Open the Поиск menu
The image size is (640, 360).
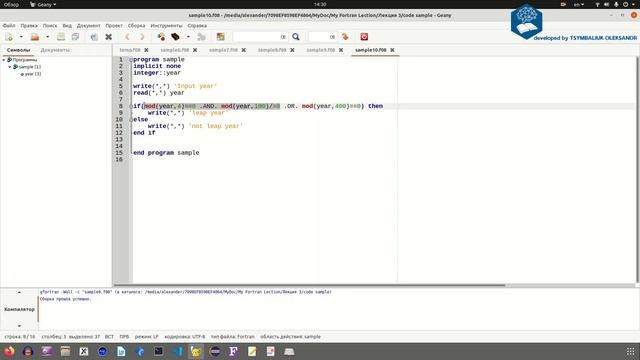click(50, 25)
